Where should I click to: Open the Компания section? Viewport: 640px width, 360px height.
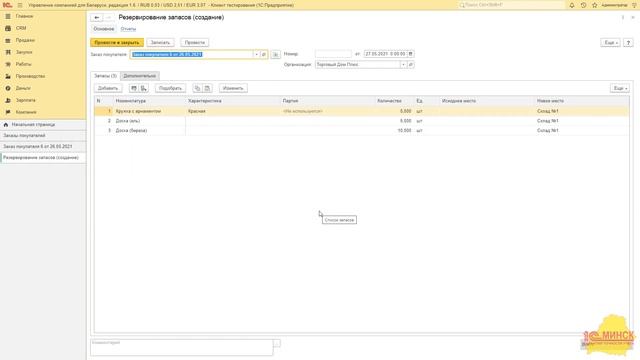[26, 112]
